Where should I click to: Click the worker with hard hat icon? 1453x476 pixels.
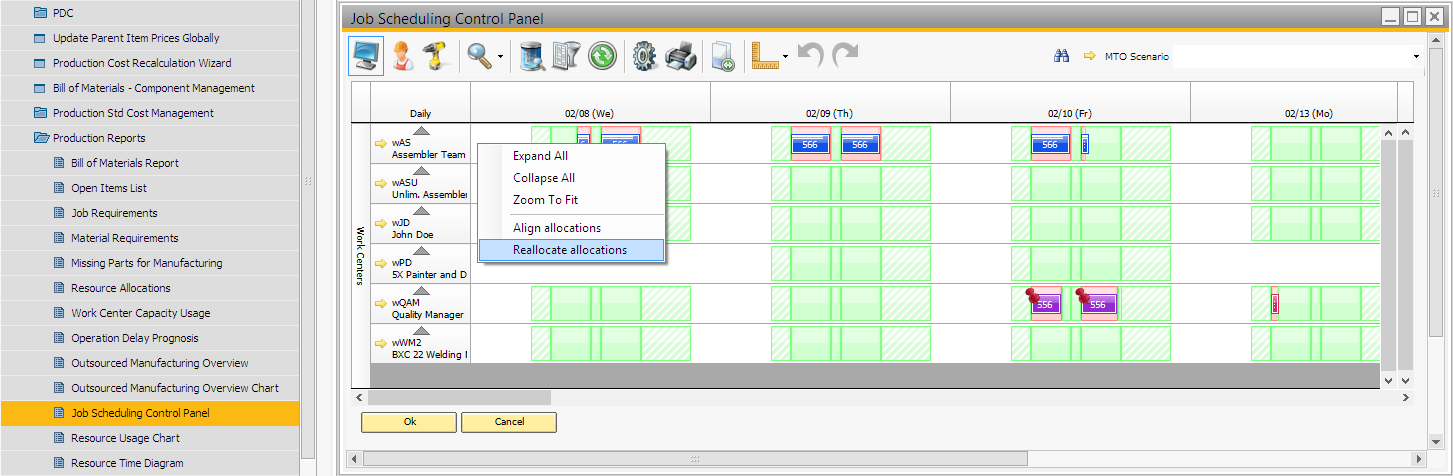pos(402,56)
